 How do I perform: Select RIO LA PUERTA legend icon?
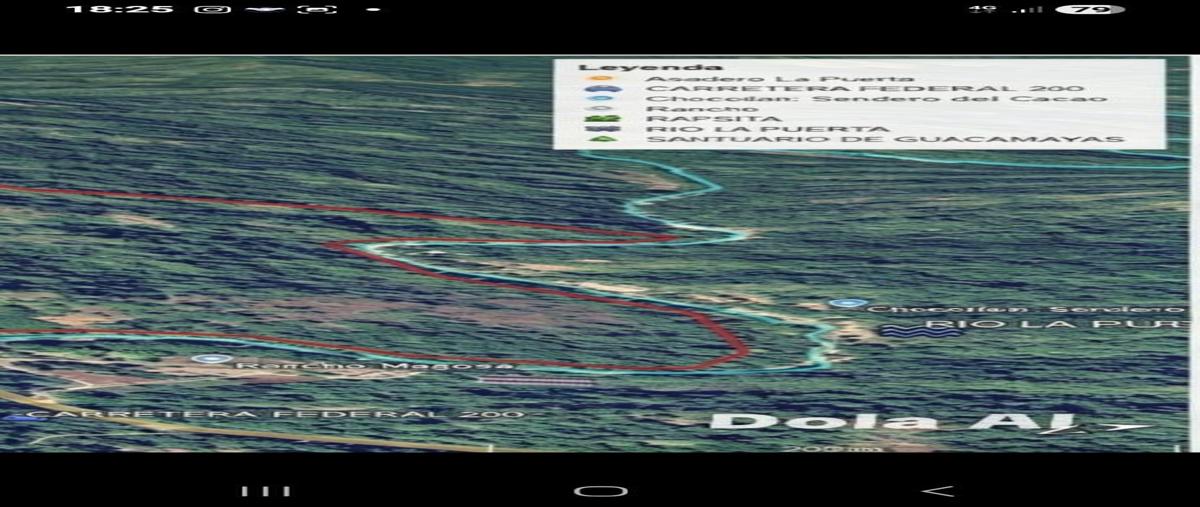[x=605, y=129]
